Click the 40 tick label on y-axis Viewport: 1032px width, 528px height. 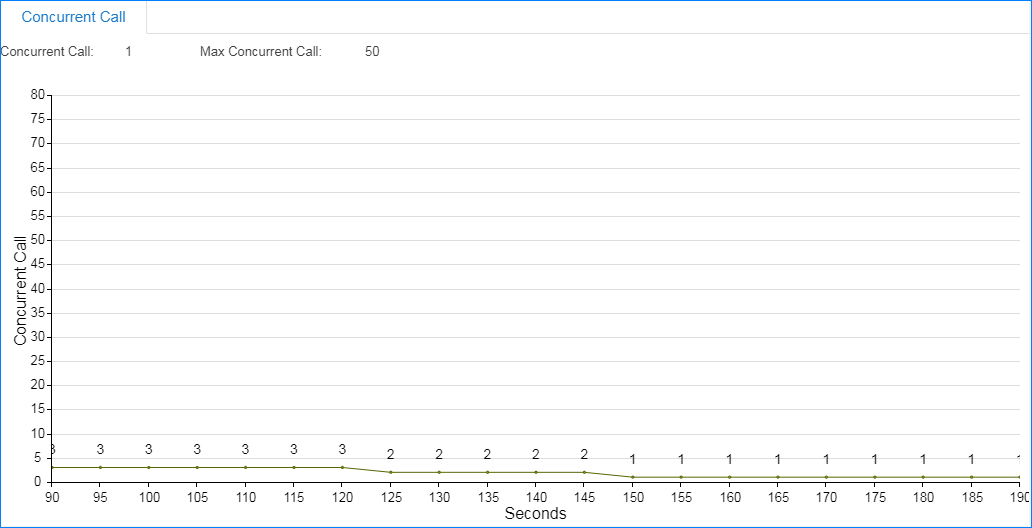click(38, 289)
